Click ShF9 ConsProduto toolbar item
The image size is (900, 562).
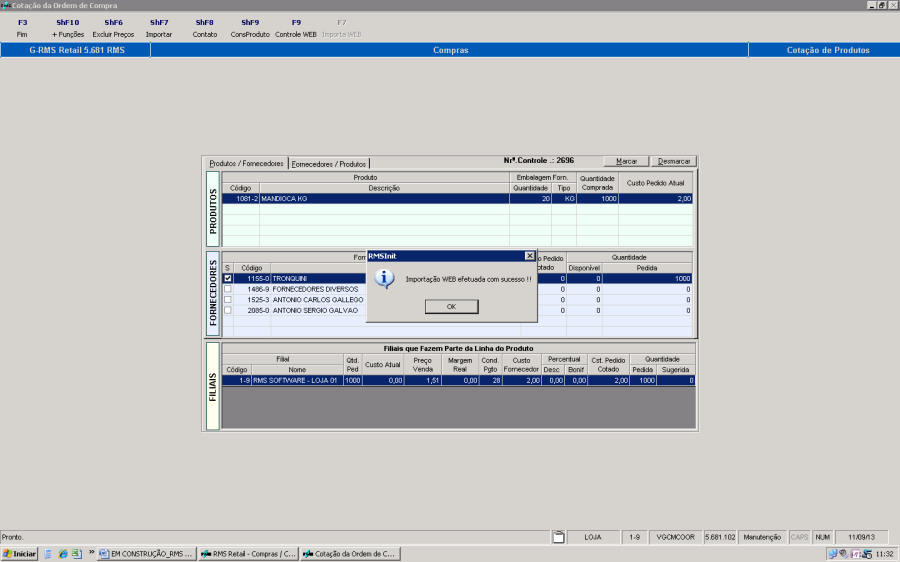pos(250,28)
